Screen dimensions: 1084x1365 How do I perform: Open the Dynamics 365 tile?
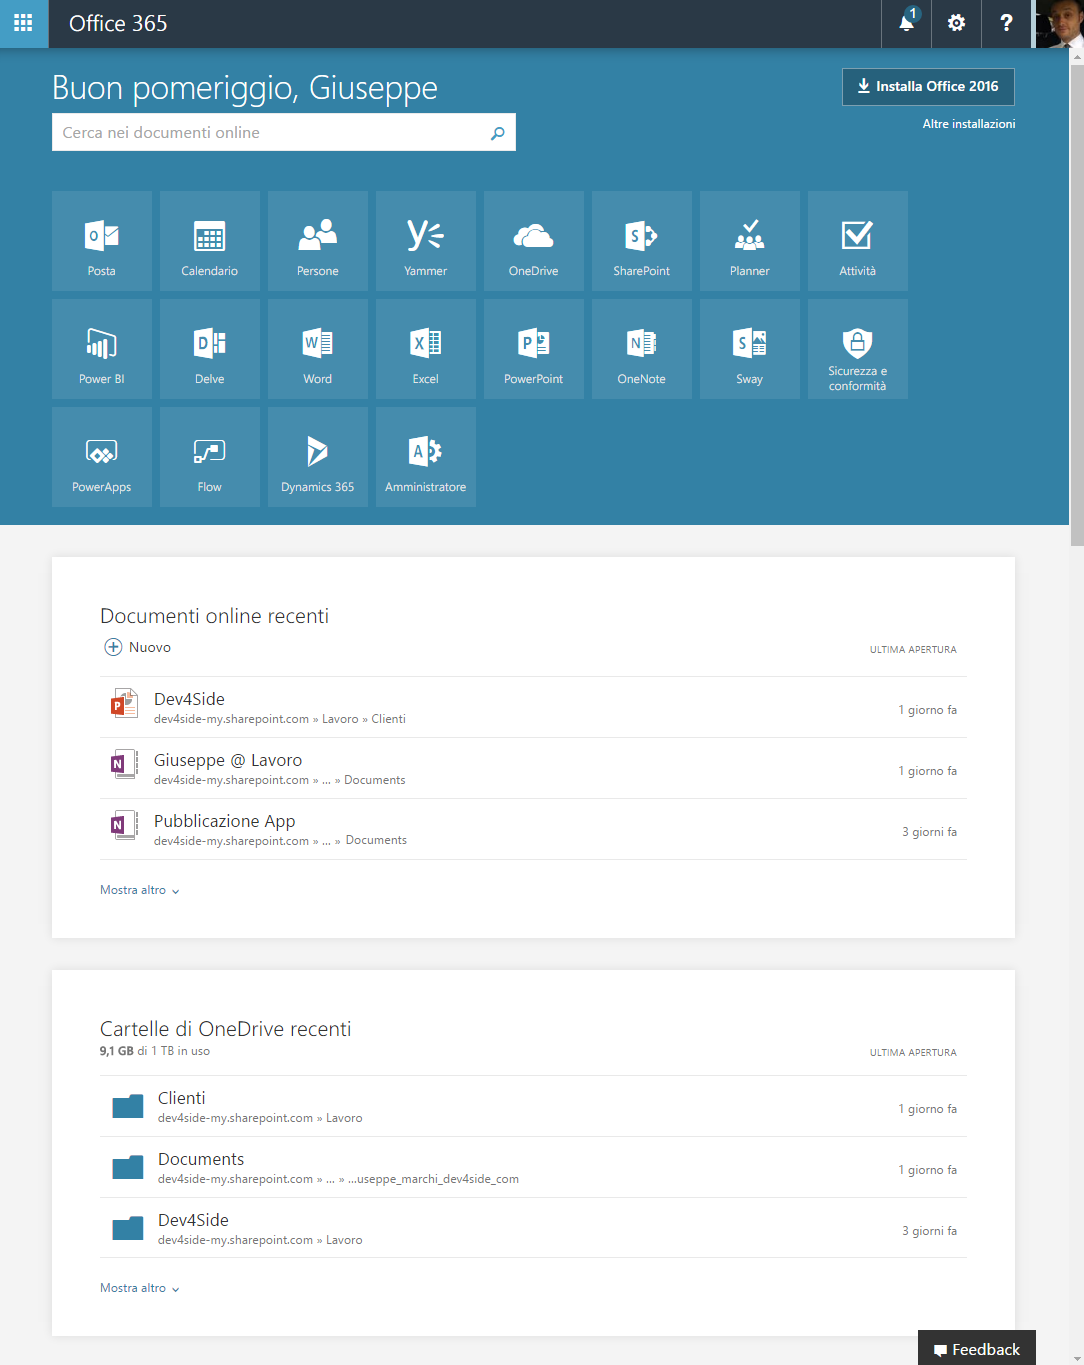pos(318,457)
